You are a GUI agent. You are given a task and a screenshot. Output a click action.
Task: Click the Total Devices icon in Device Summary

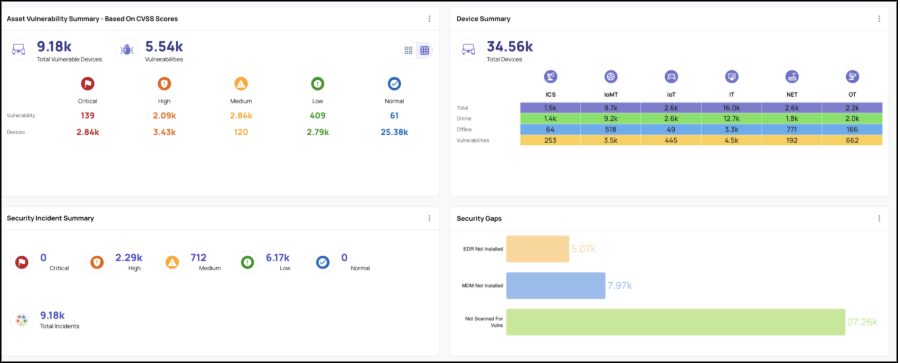click(468, 49)
